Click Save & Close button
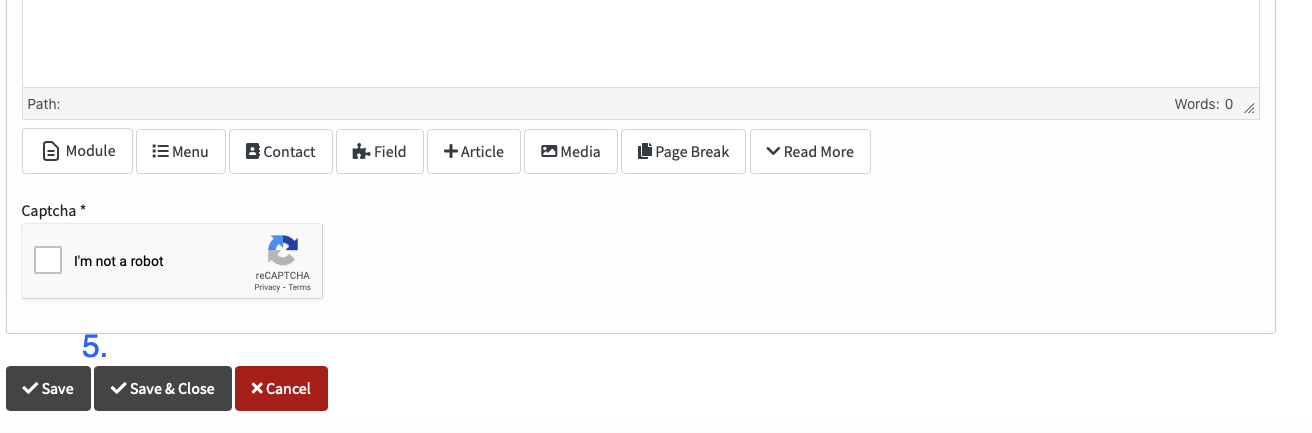This screenshot has width=1312, height=433. tap(163, 388)
